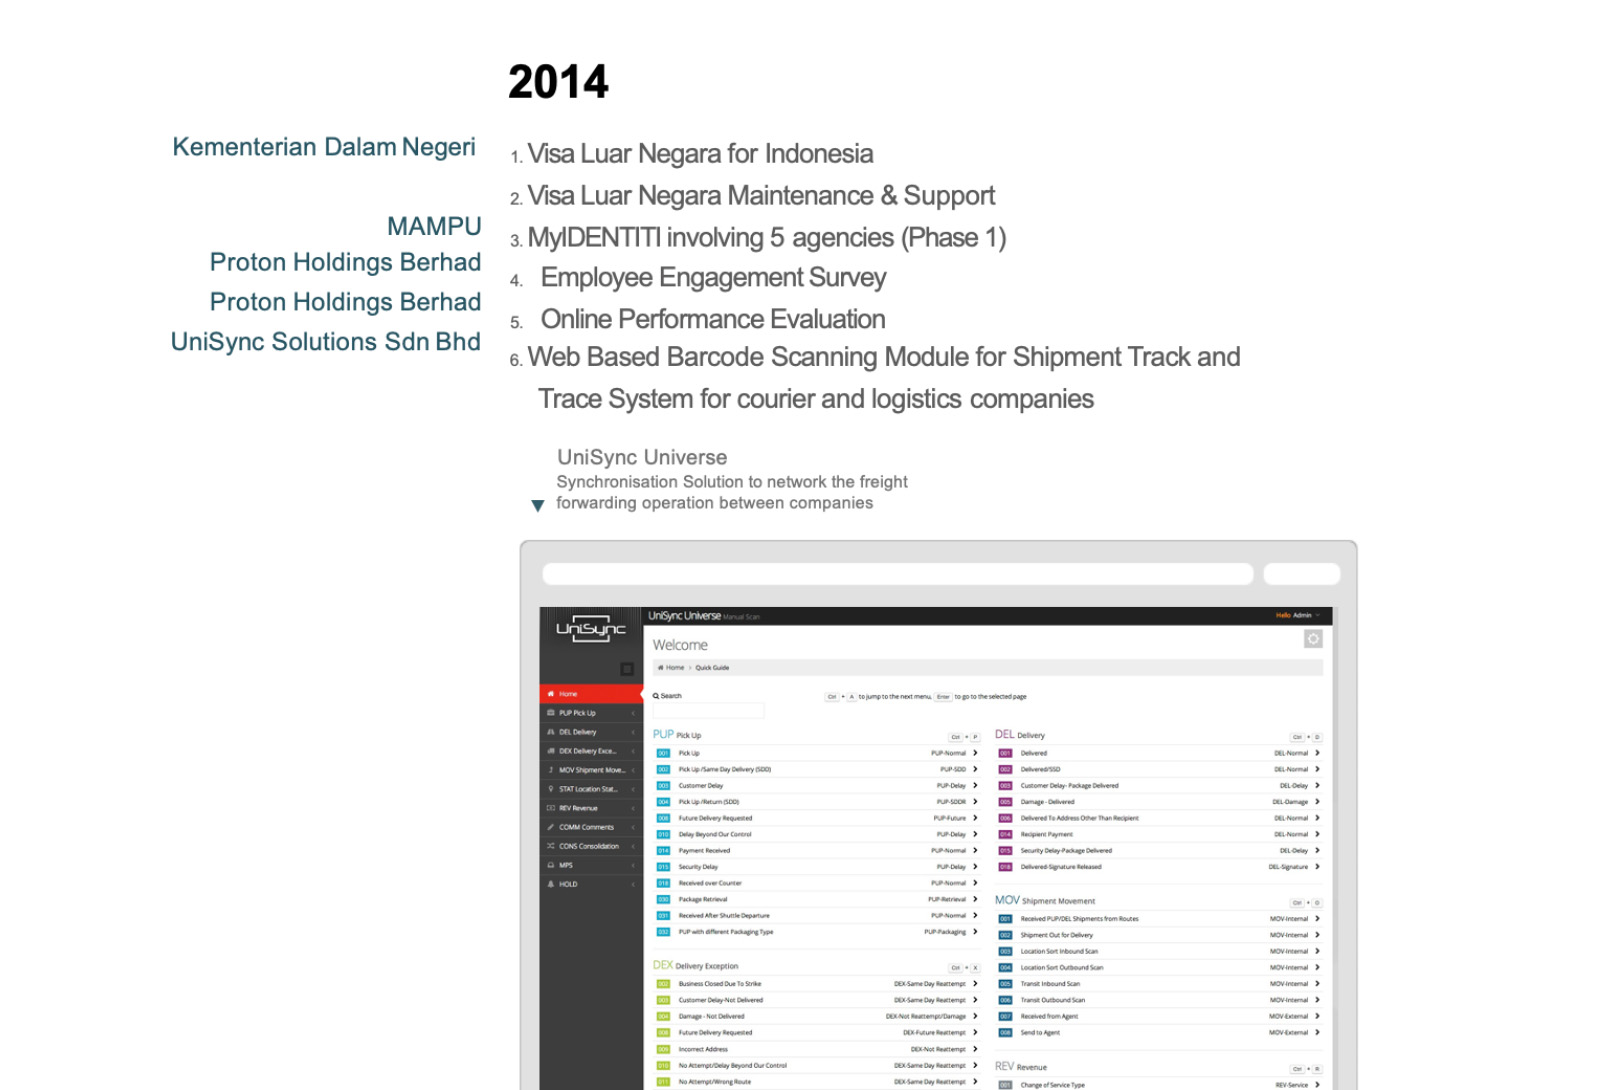Click triangle marker beside UniSync Universe caption
Screen dimensions: 1602x1090
(538, 506)
